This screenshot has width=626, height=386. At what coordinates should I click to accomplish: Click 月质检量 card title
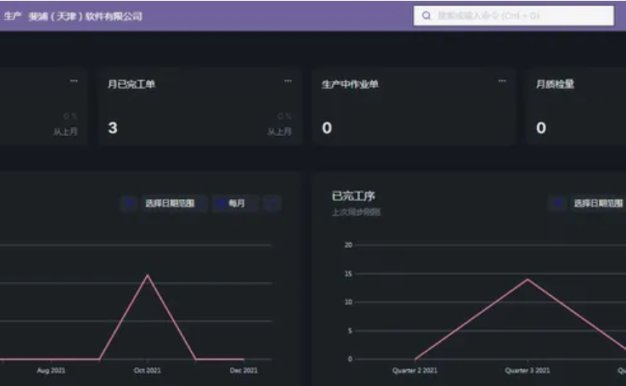[x=555, y=84]
